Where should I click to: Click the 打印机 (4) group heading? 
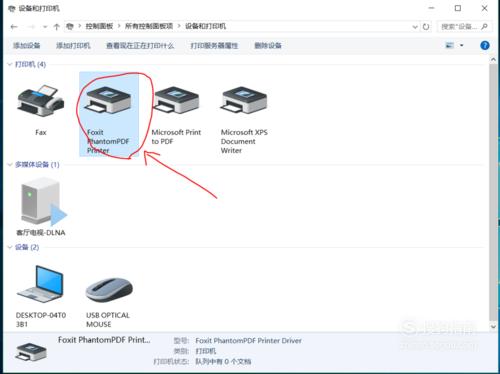pyautogui.click(x=31, y=64)
